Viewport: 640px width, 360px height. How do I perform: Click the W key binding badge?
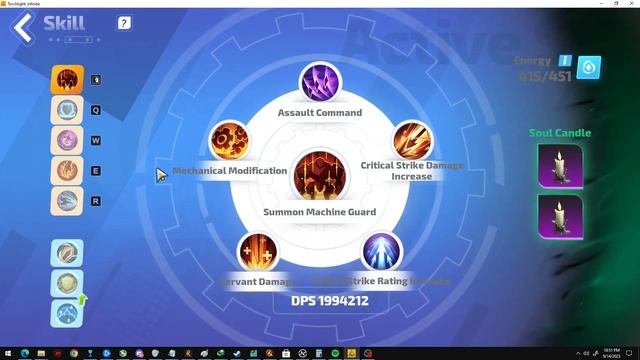pyautogui.click(x=96, y=140)
